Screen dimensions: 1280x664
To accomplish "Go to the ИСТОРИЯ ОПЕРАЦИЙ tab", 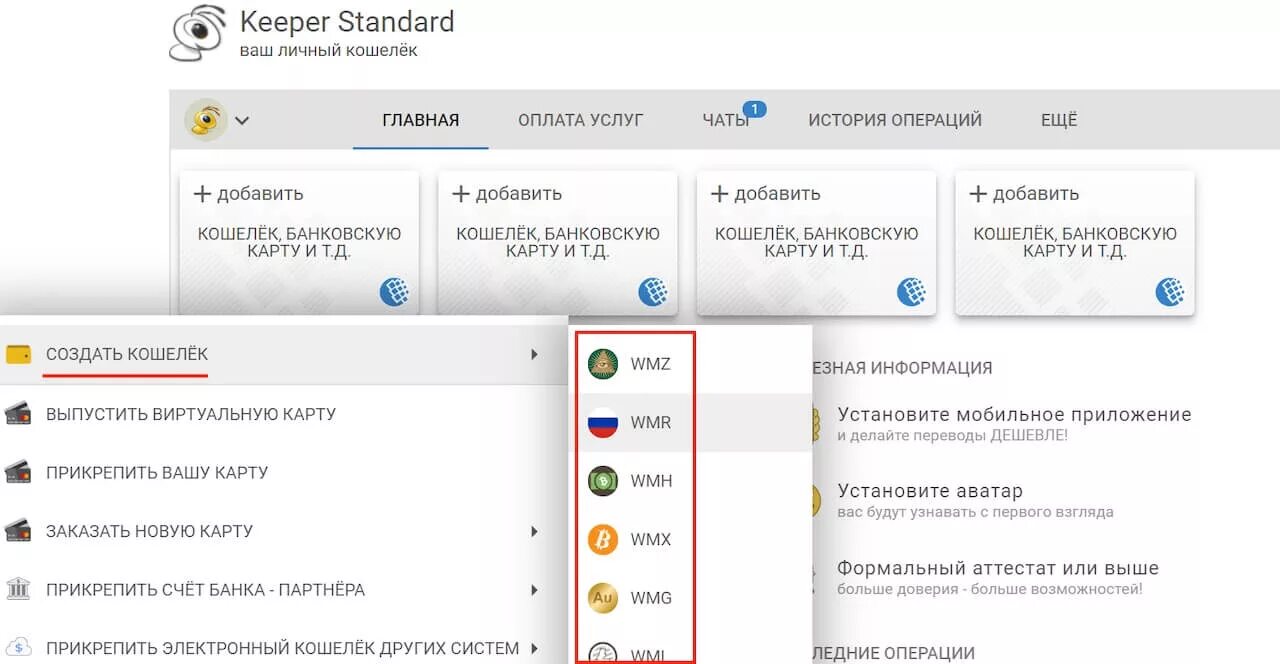I will coord(895,120).
